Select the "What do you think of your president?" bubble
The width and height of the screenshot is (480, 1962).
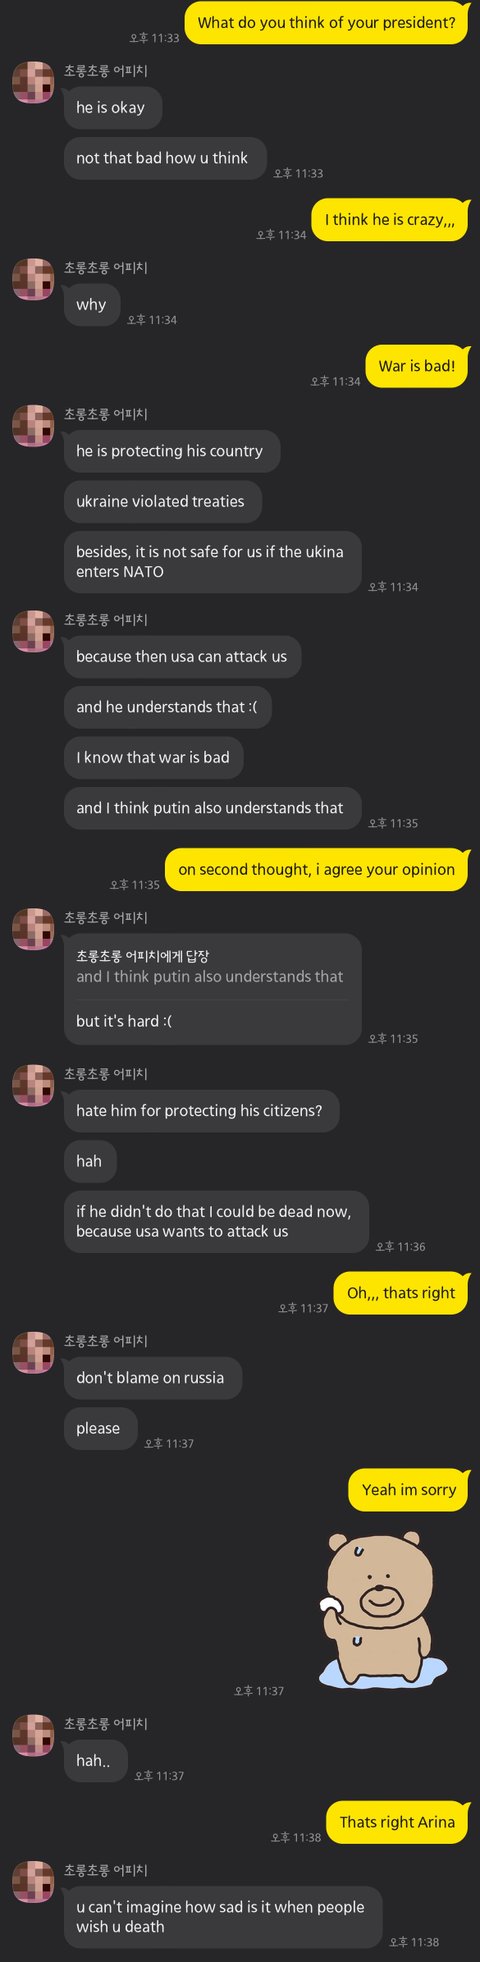[326, 23]
